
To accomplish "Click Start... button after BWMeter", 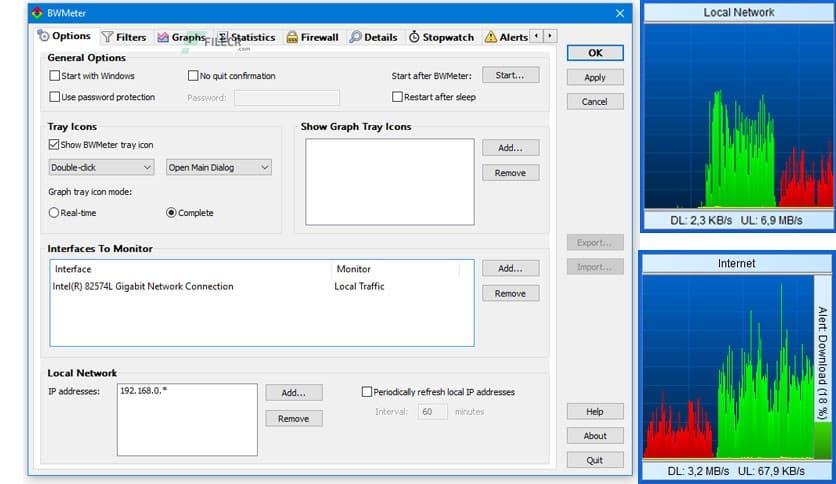I will [x=511, y=75].
